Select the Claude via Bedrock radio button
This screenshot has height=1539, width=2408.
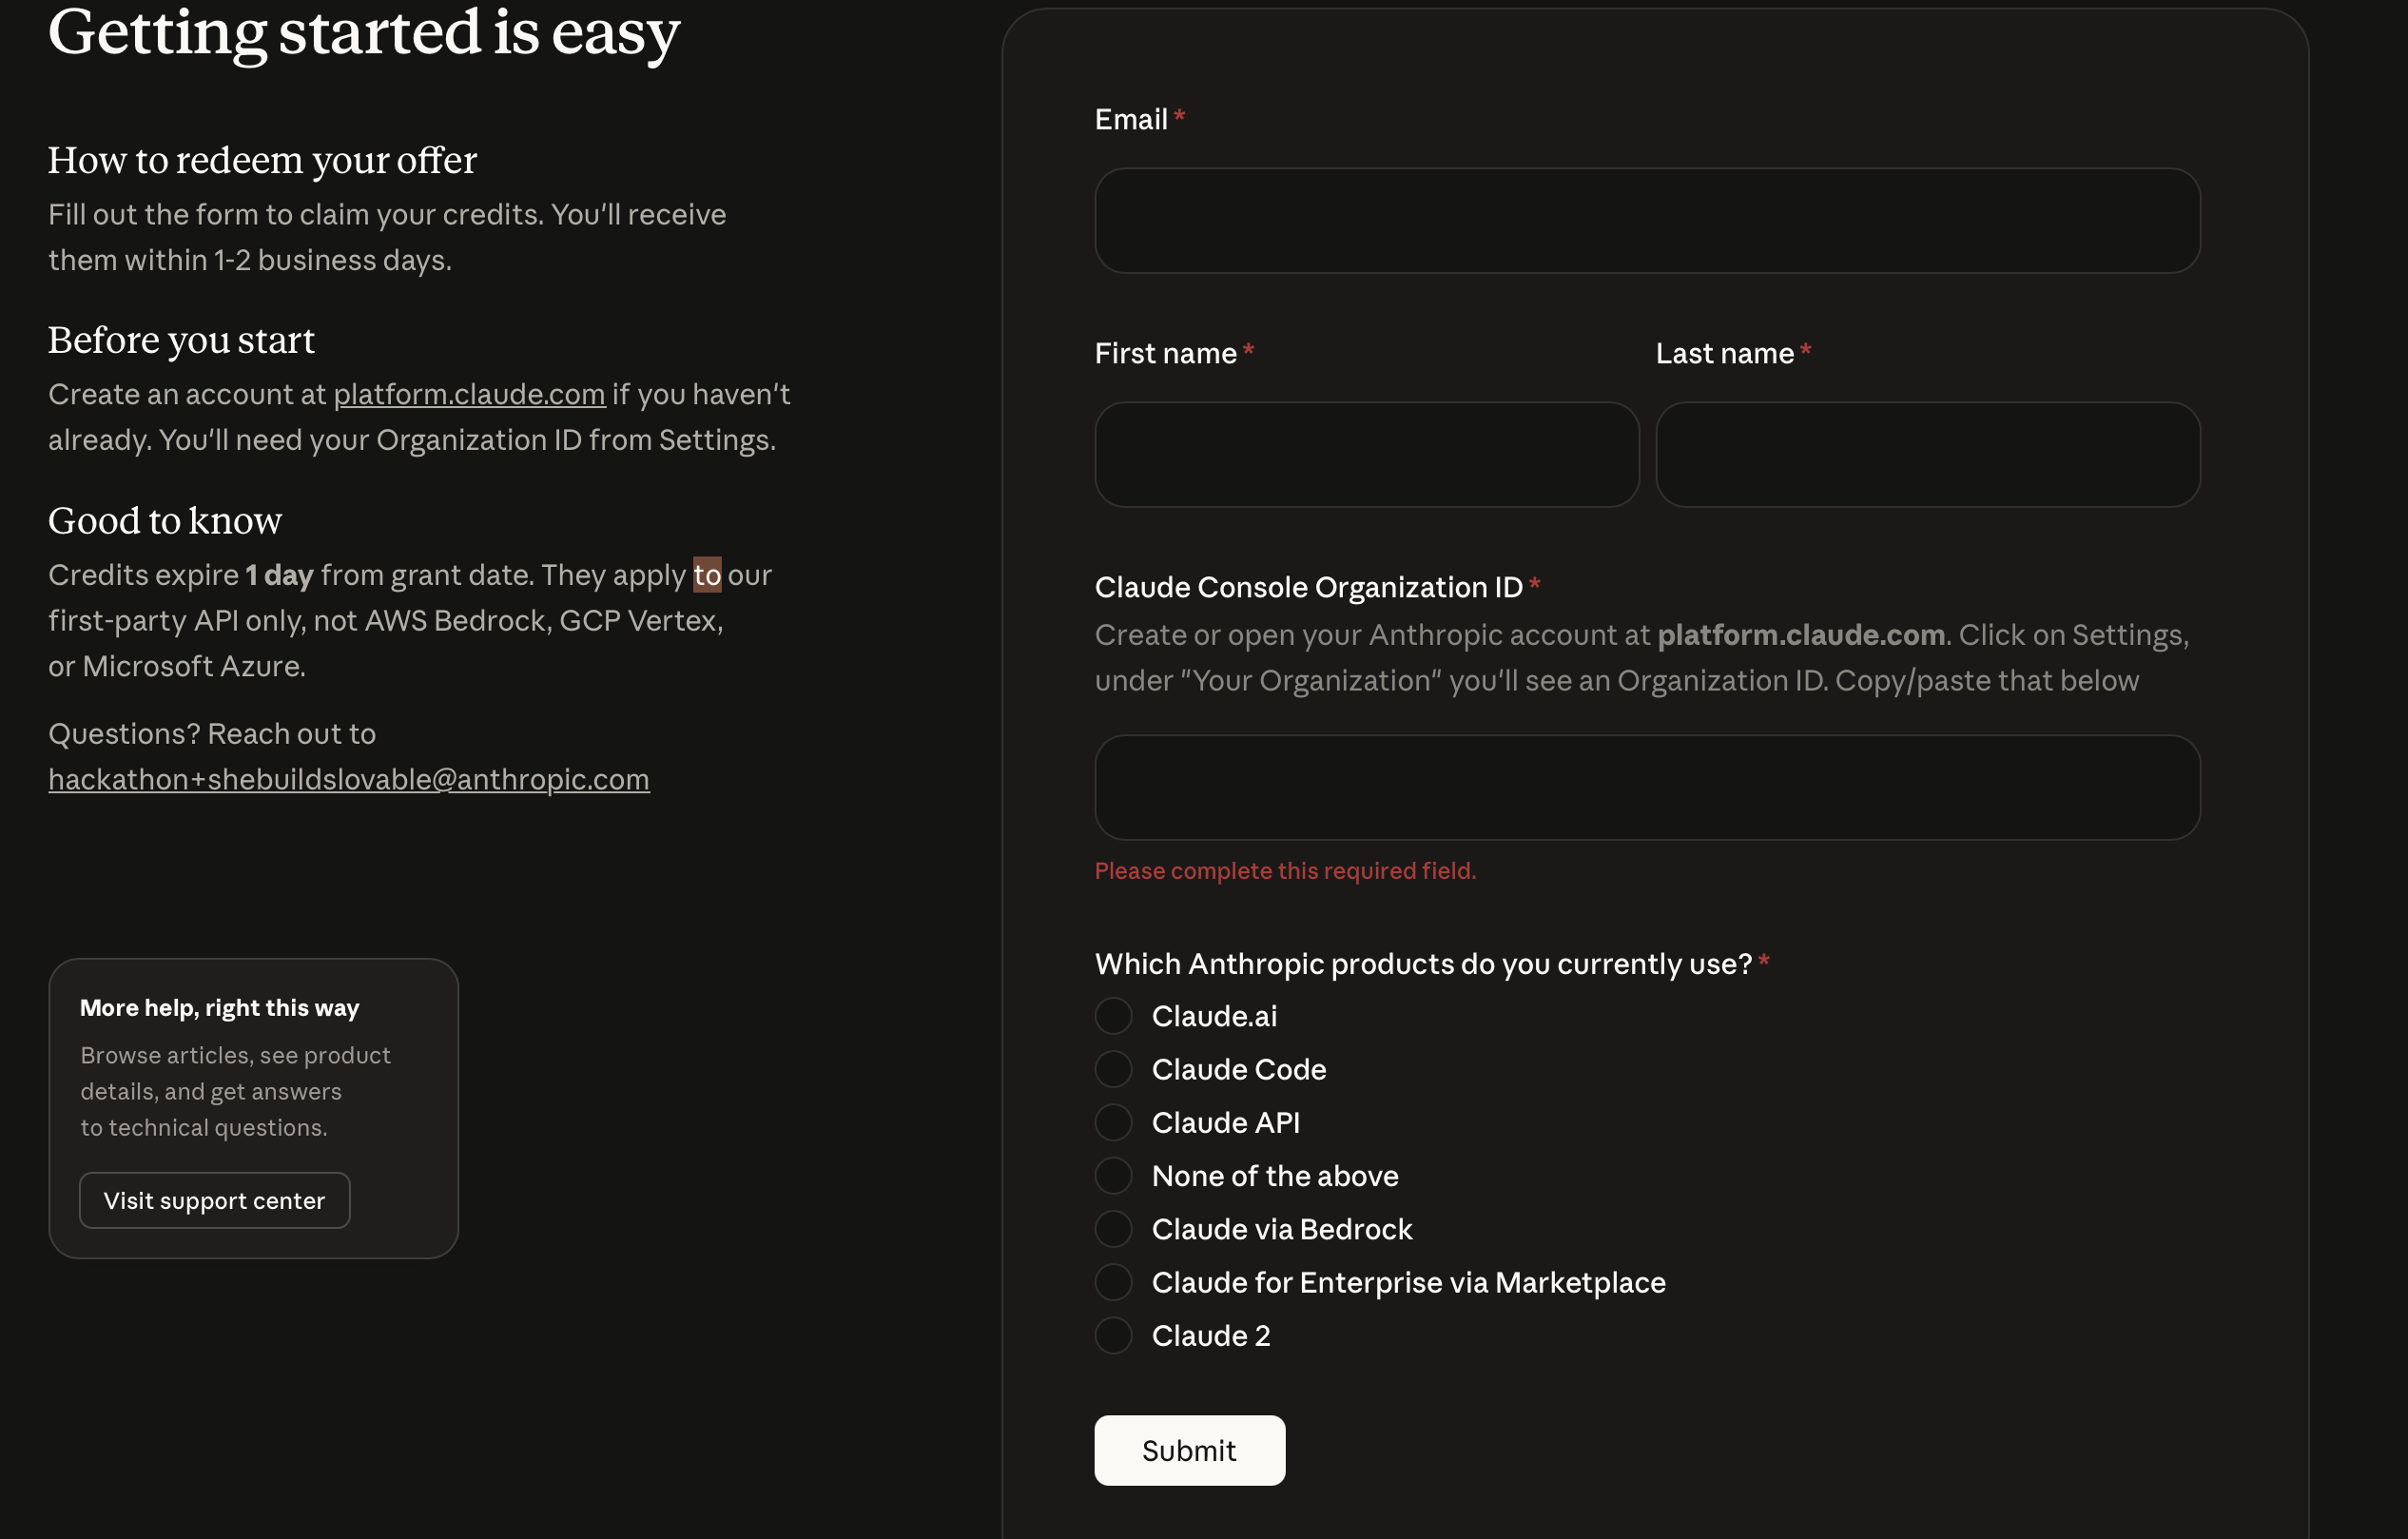(x=1113, y=1229)
